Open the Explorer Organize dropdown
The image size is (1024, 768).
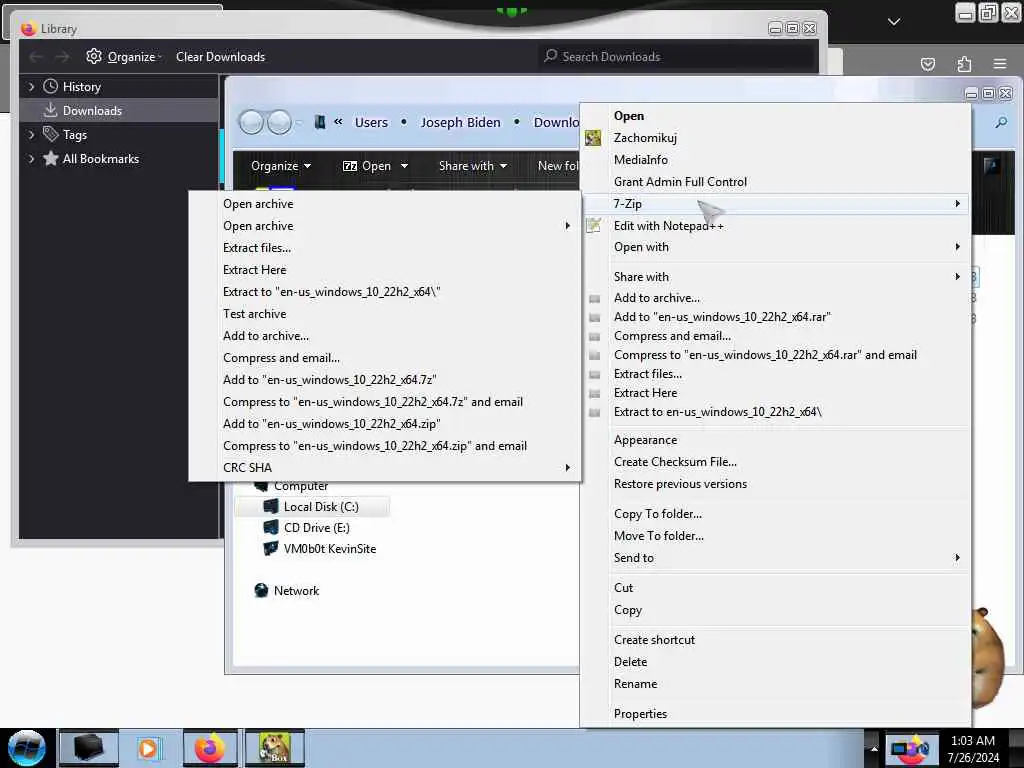(281, 166)
